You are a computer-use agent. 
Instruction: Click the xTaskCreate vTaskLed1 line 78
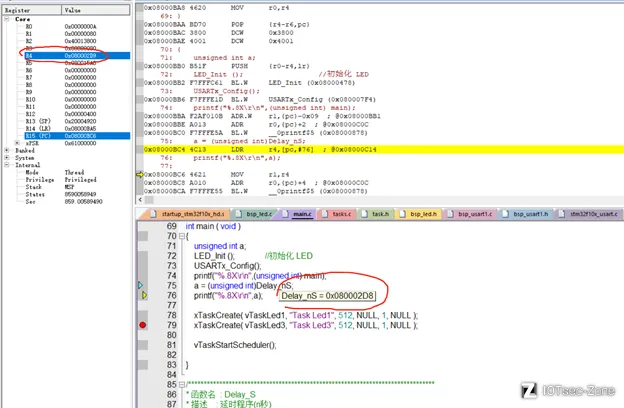pyautogui.click(x=306, y=315)
